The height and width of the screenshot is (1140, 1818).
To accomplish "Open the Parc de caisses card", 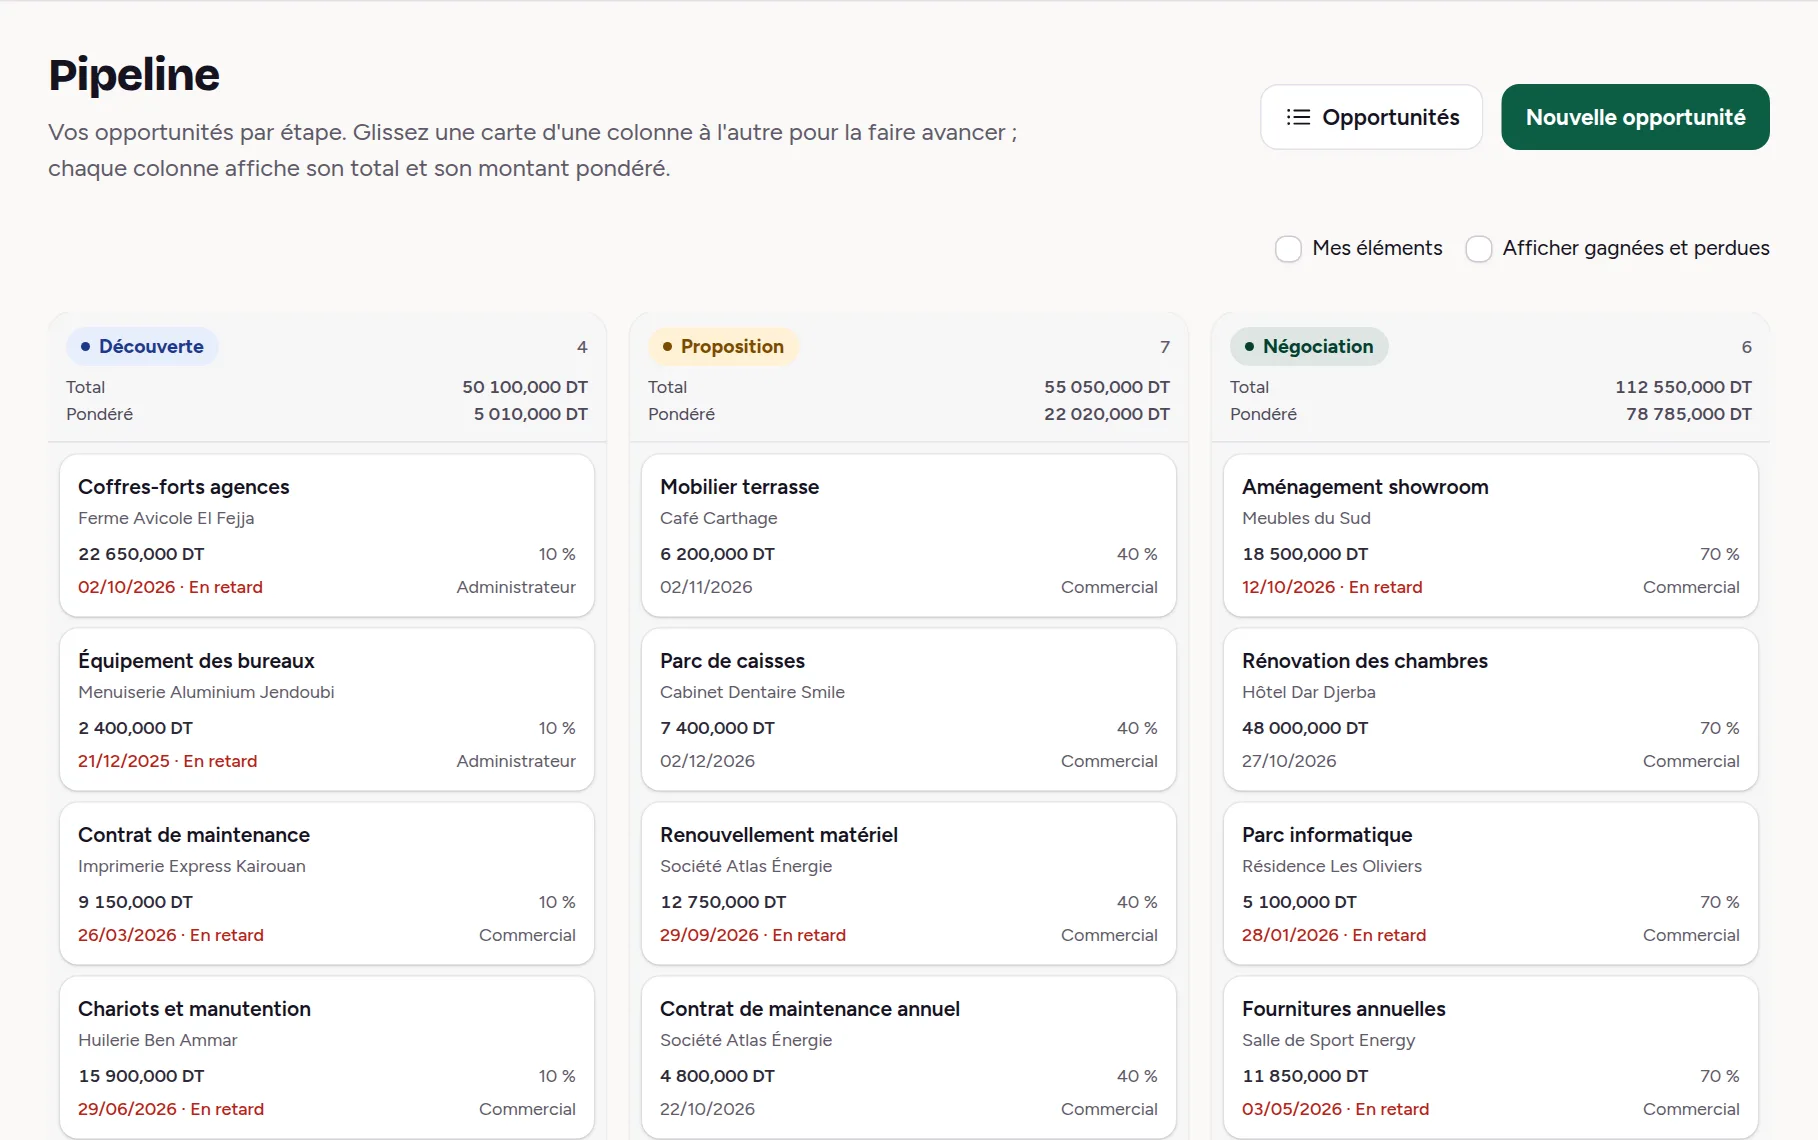I will (x=909, y=710).
